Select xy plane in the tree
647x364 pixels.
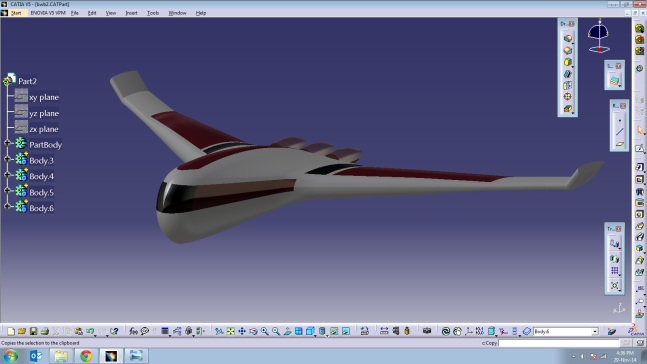coord(44,97)
